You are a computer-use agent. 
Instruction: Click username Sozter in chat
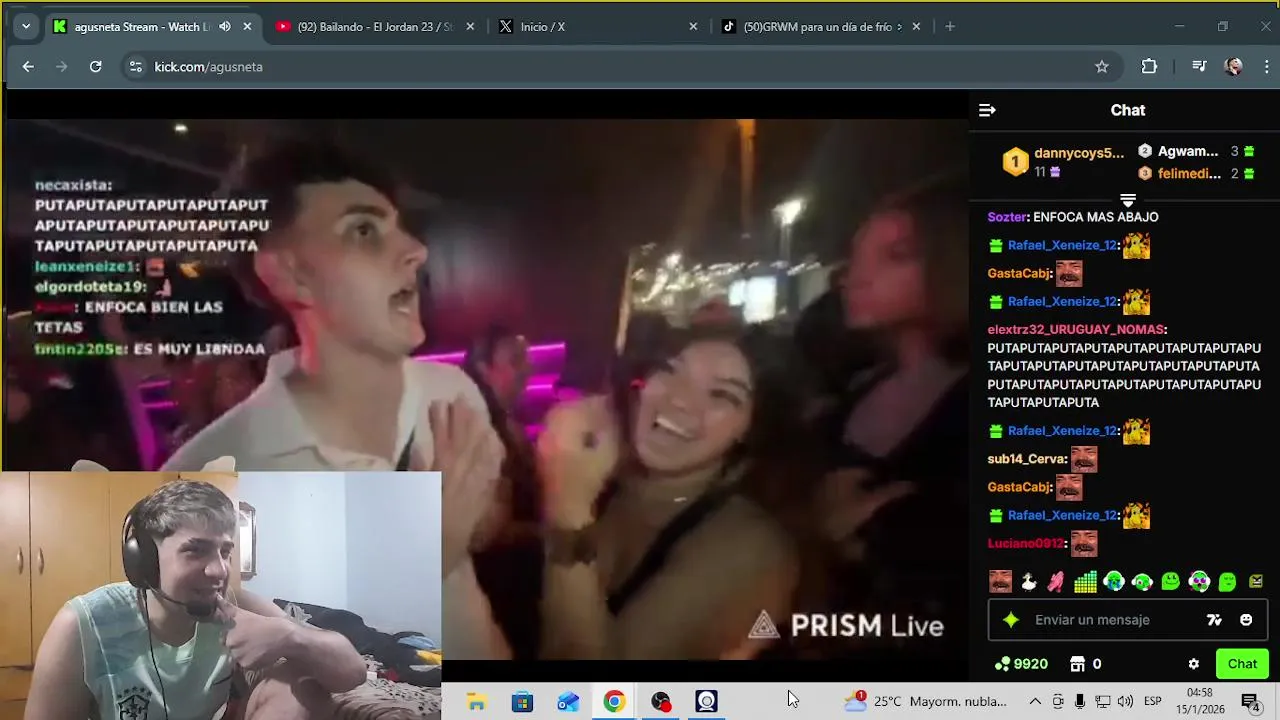(x=1007, y=217)
